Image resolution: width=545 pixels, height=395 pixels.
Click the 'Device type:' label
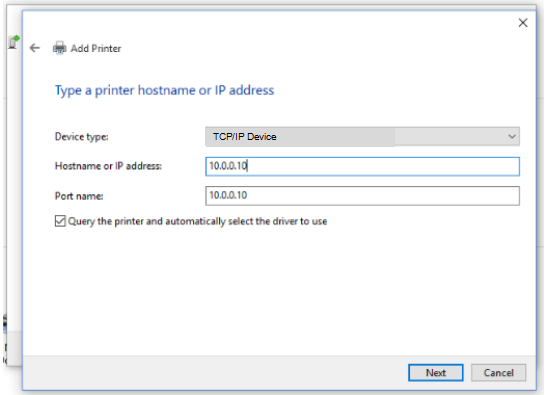82,137
